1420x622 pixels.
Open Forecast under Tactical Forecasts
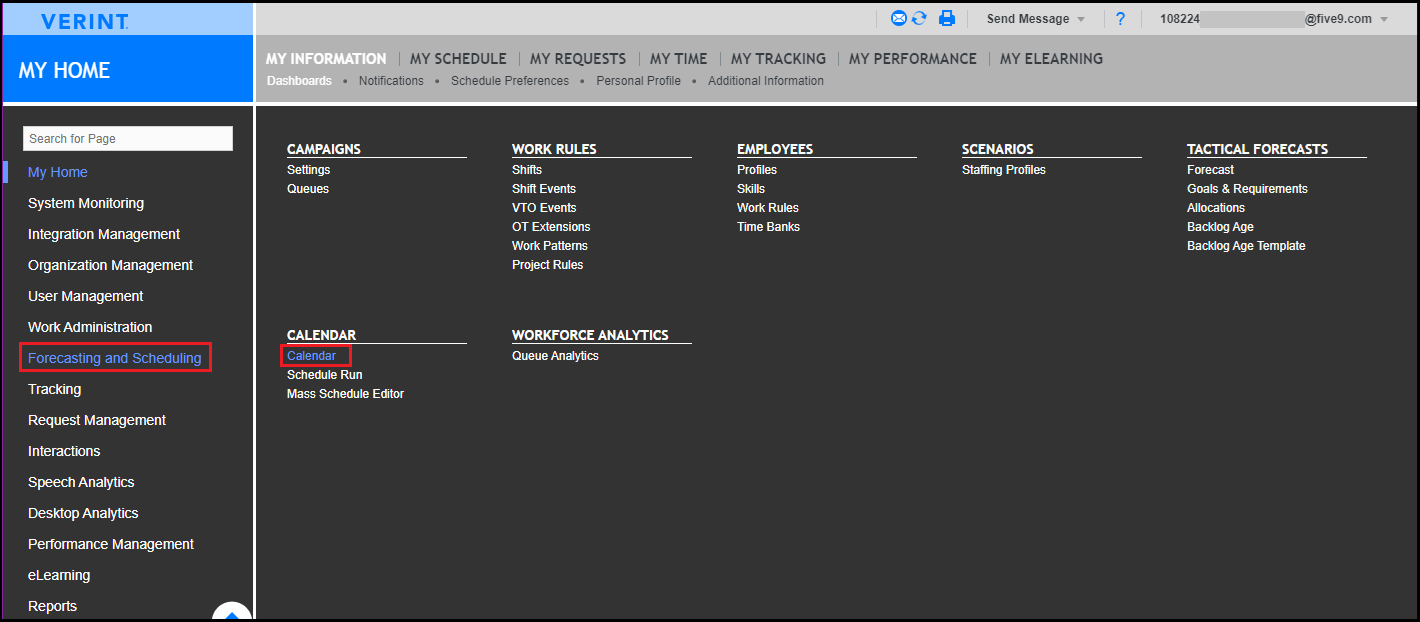1211,170
